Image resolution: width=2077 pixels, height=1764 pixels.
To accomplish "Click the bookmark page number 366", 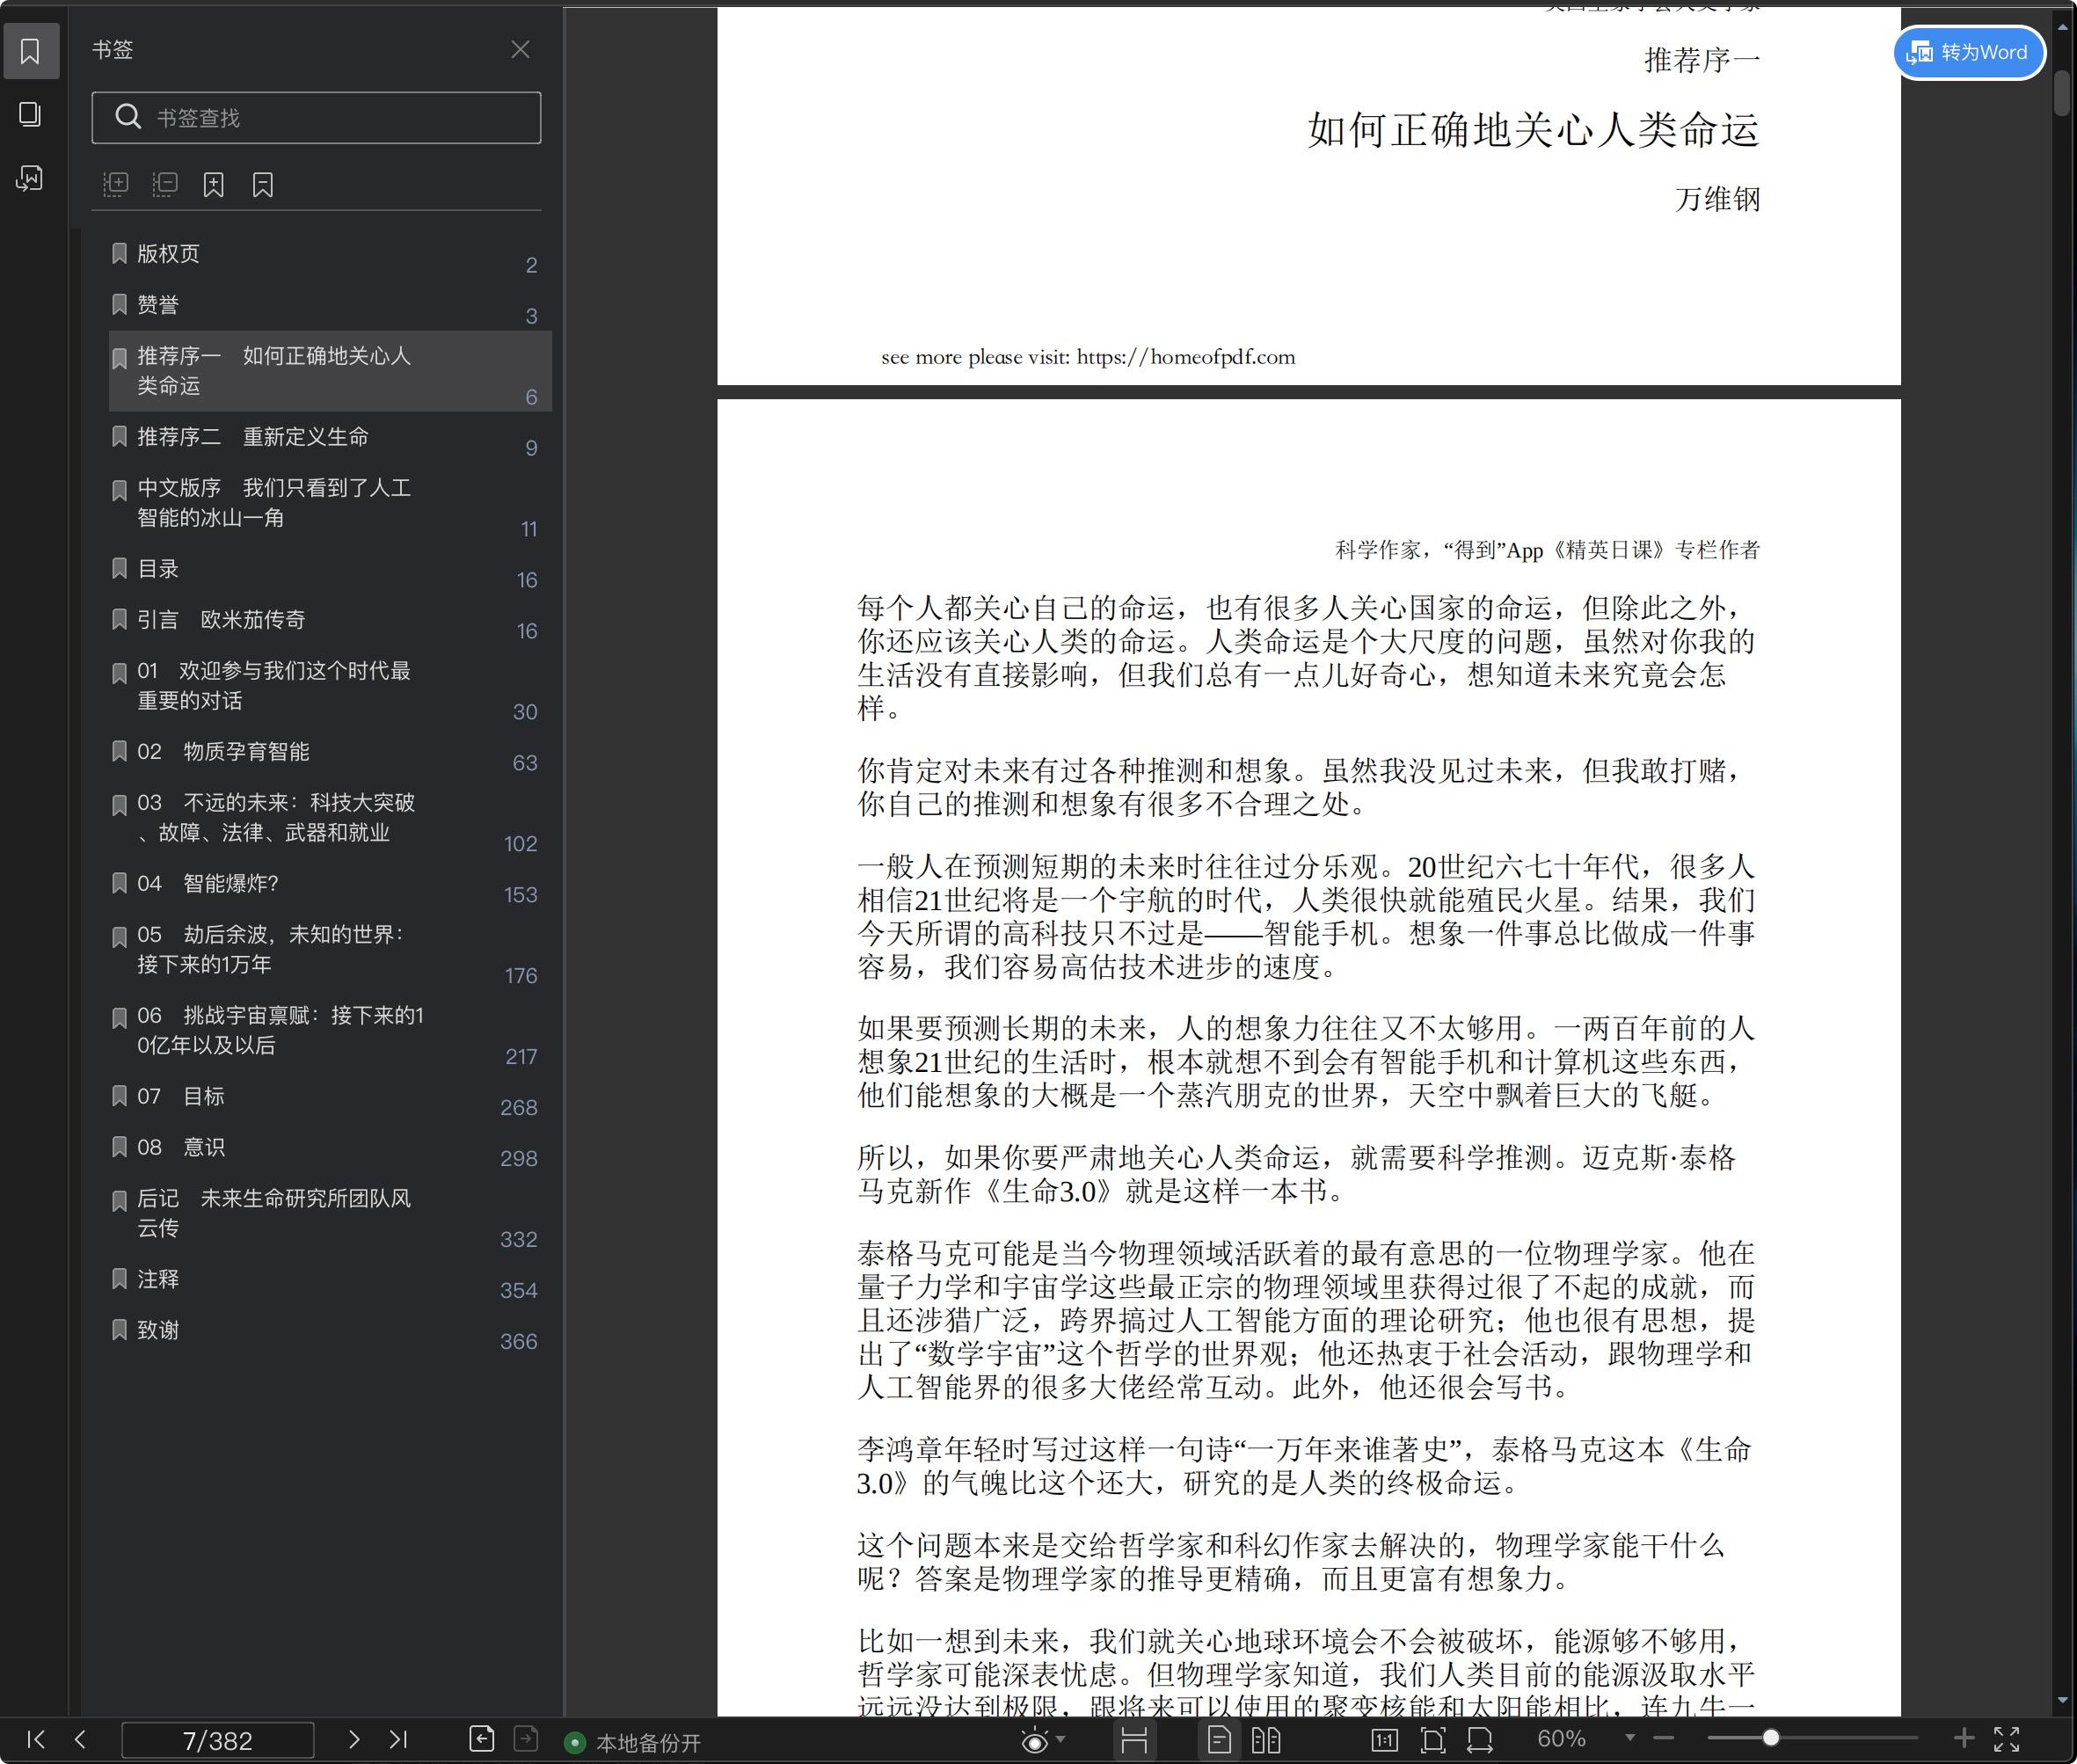I will tap(519, 1342).
